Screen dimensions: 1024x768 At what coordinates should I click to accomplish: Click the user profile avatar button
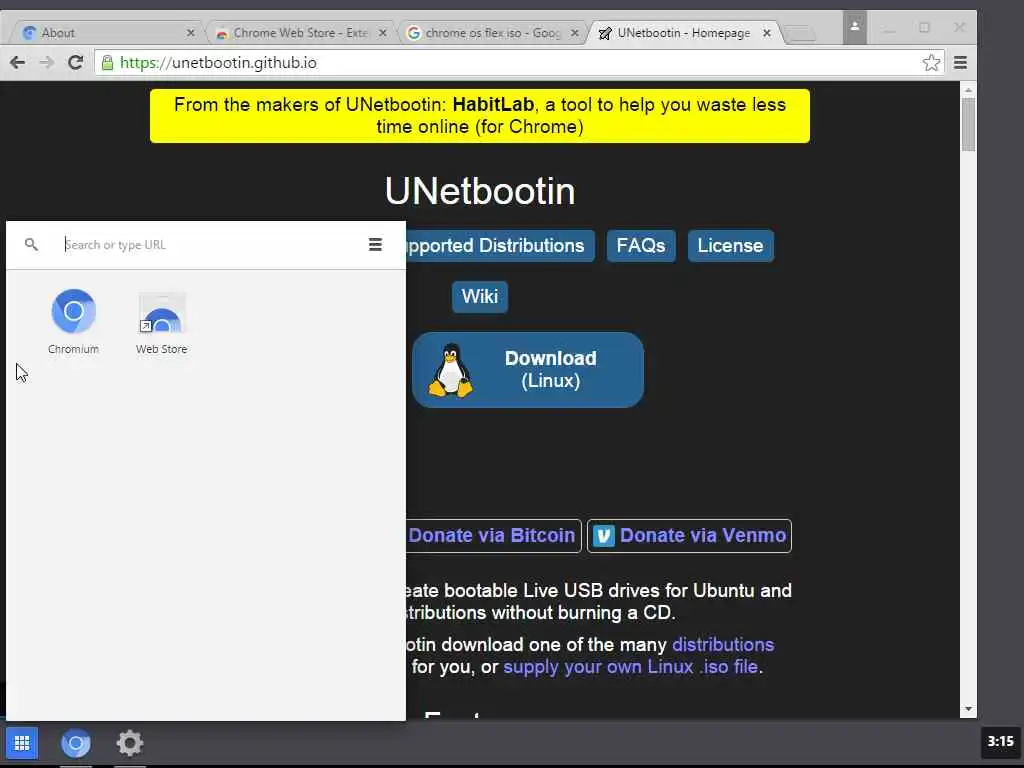pyautogui.click(x=854, y=27)
